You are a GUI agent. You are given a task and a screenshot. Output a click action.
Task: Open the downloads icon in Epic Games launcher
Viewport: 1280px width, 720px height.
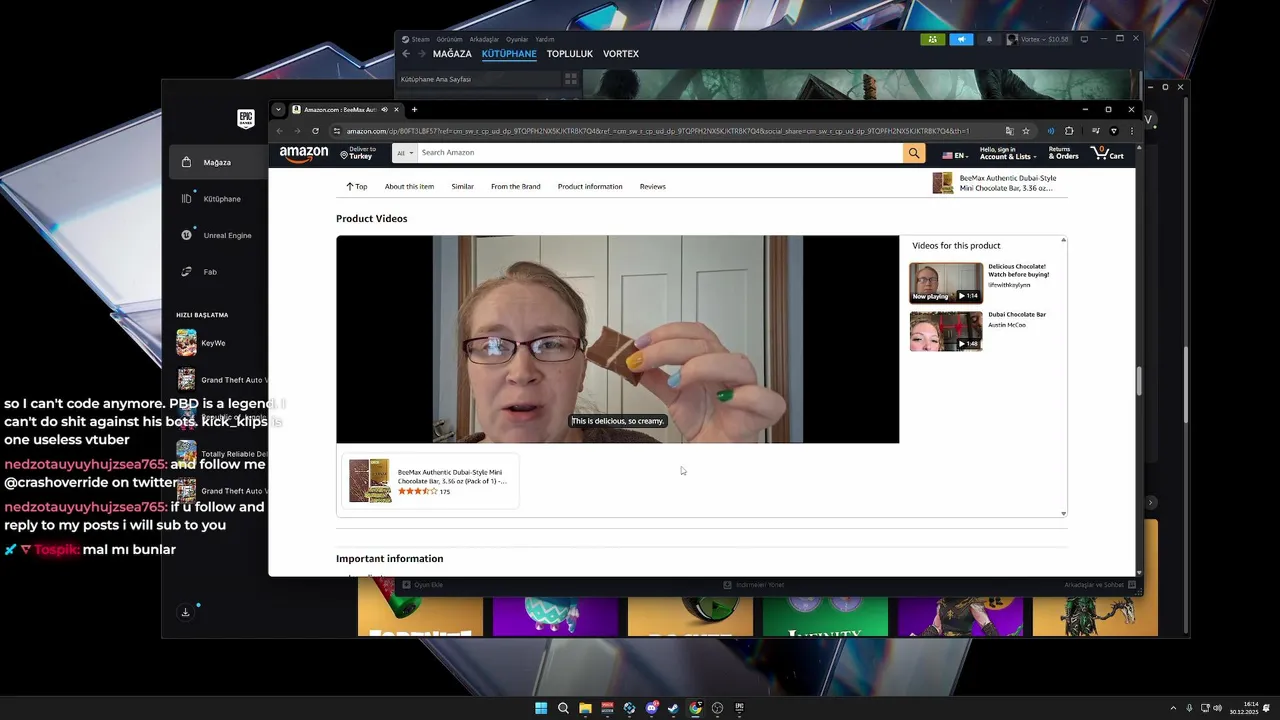coord(185,612)
